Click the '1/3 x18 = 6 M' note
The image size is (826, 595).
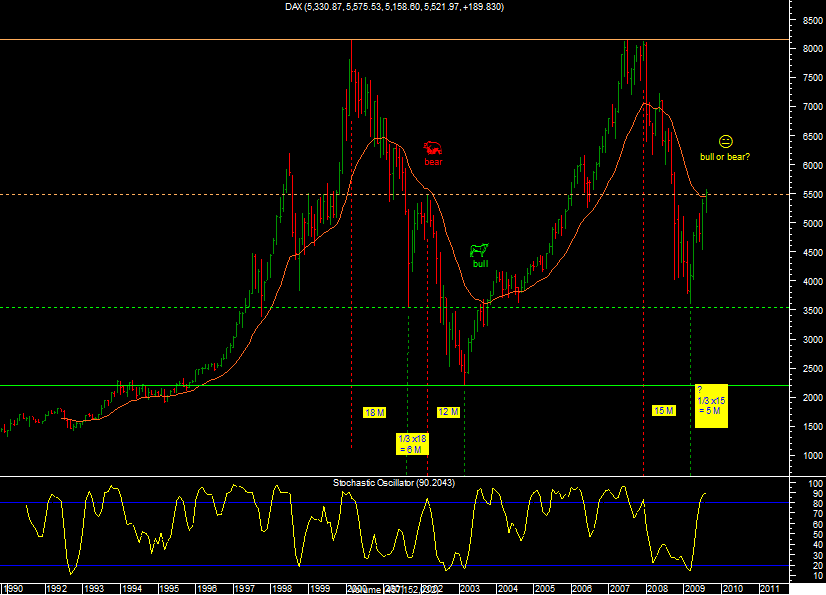pos(412,444)
